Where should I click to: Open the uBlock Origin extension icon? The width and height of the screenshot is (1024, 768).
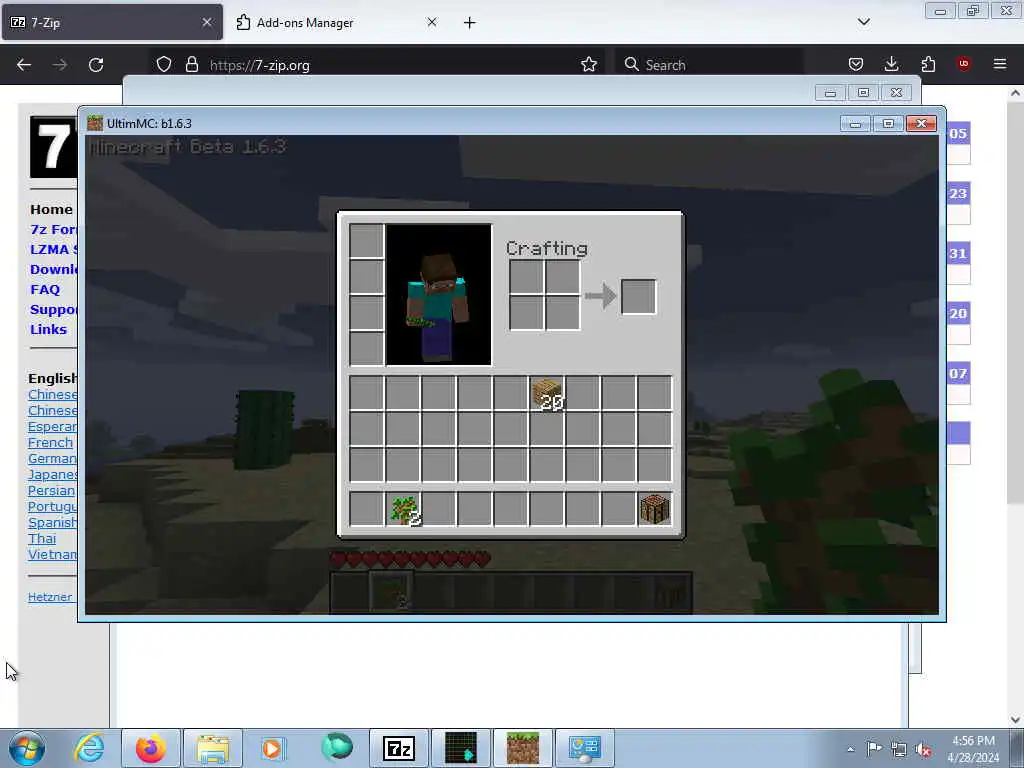963,64
